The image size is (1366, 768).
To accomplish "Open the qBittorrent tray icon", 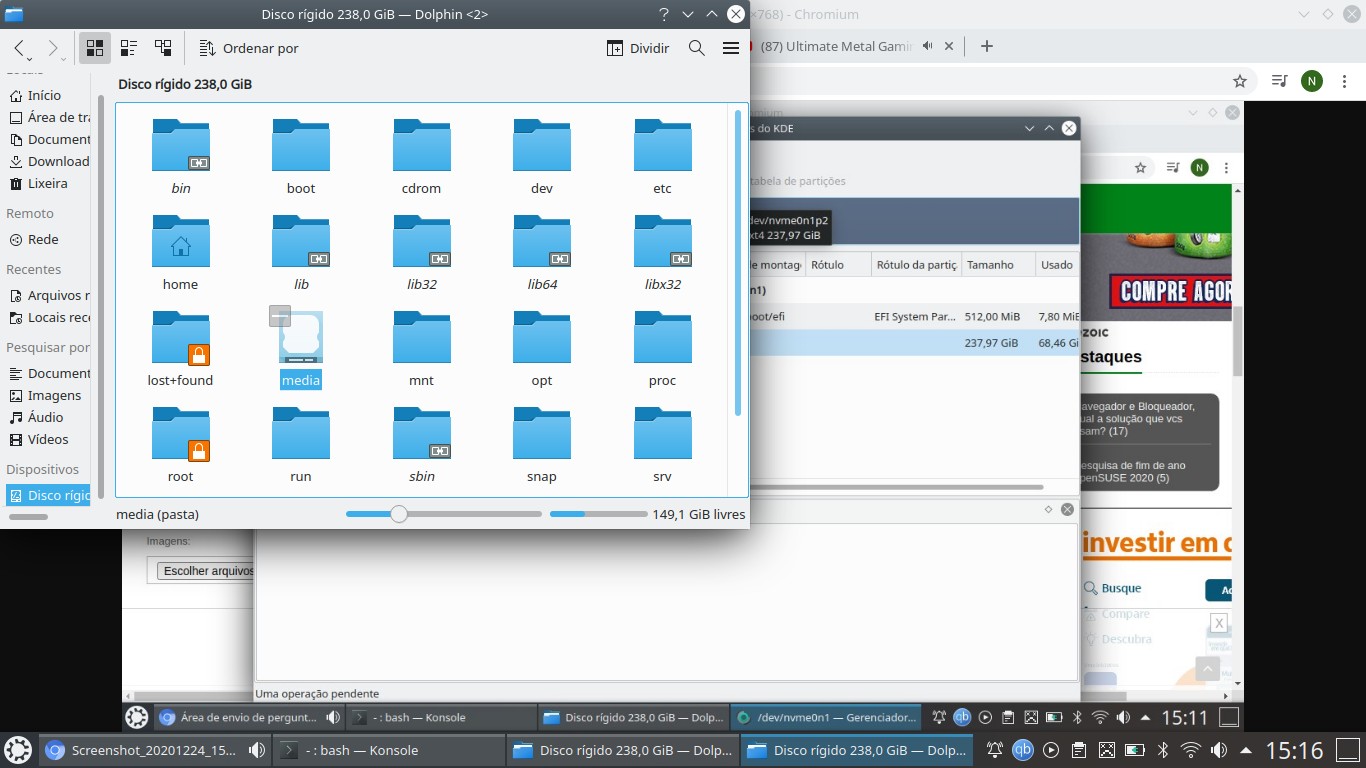I will pyautogui.click(x=1023, y=750).
